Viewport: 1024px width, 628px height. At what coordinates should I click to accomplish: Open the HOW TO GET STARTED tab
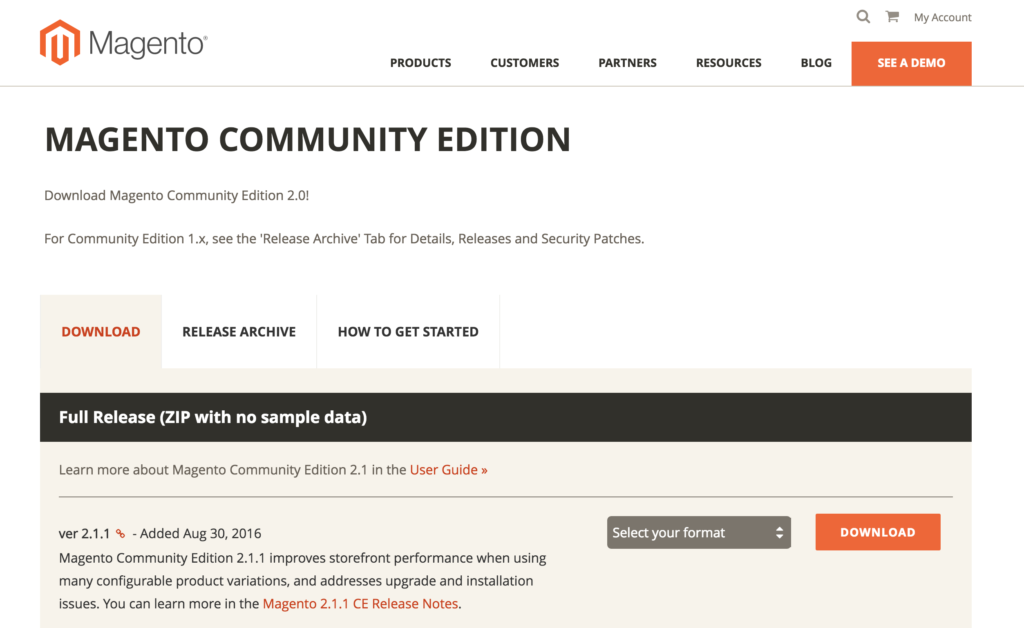408,331
